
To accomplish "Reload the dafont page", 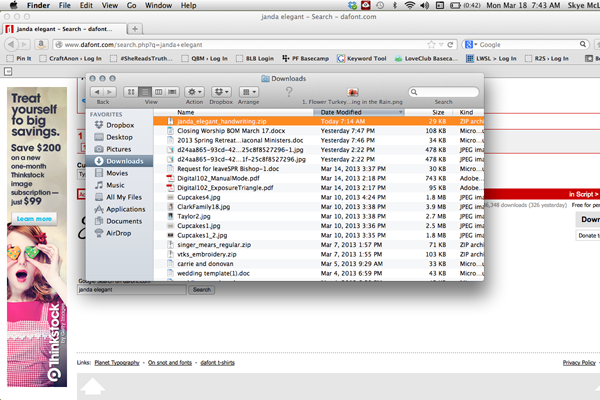I will click(450, 45).
